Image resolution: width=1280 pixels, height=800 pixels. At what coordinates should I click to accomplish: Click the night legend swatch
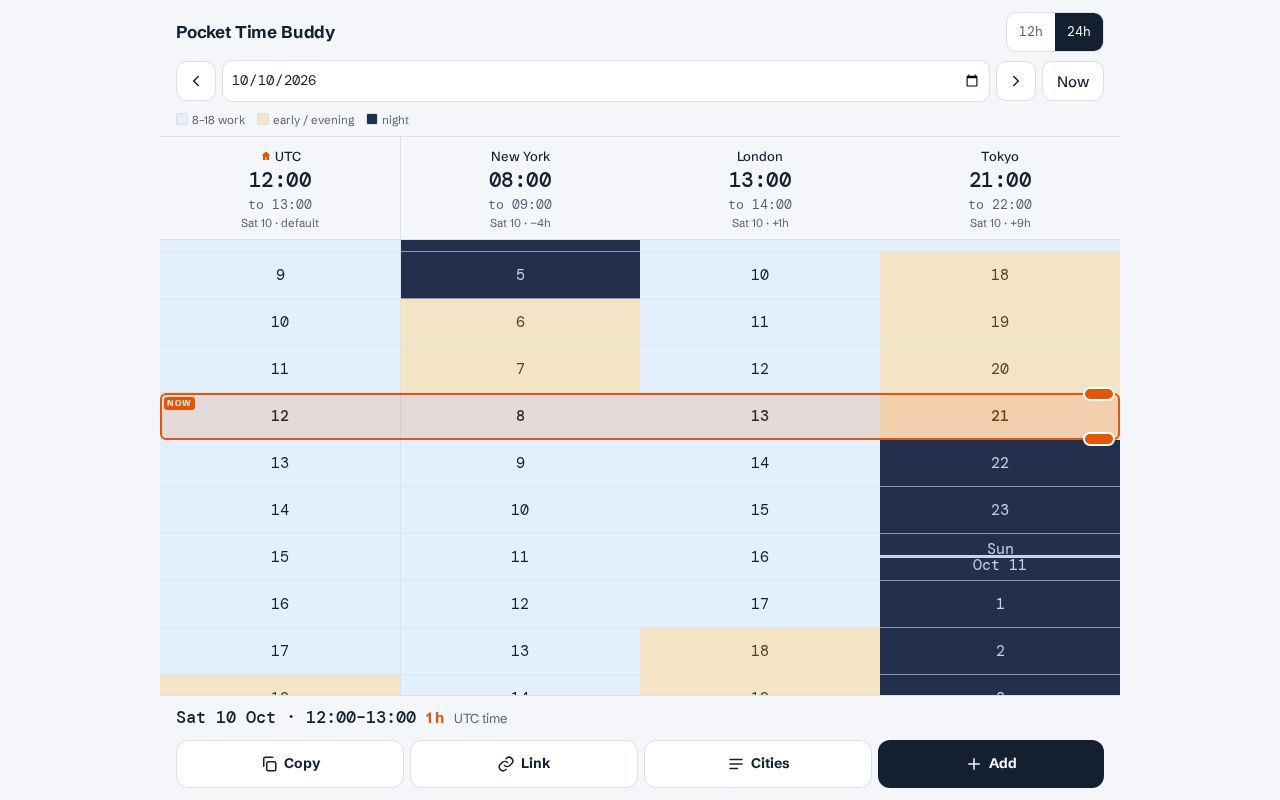pos(372,119)
